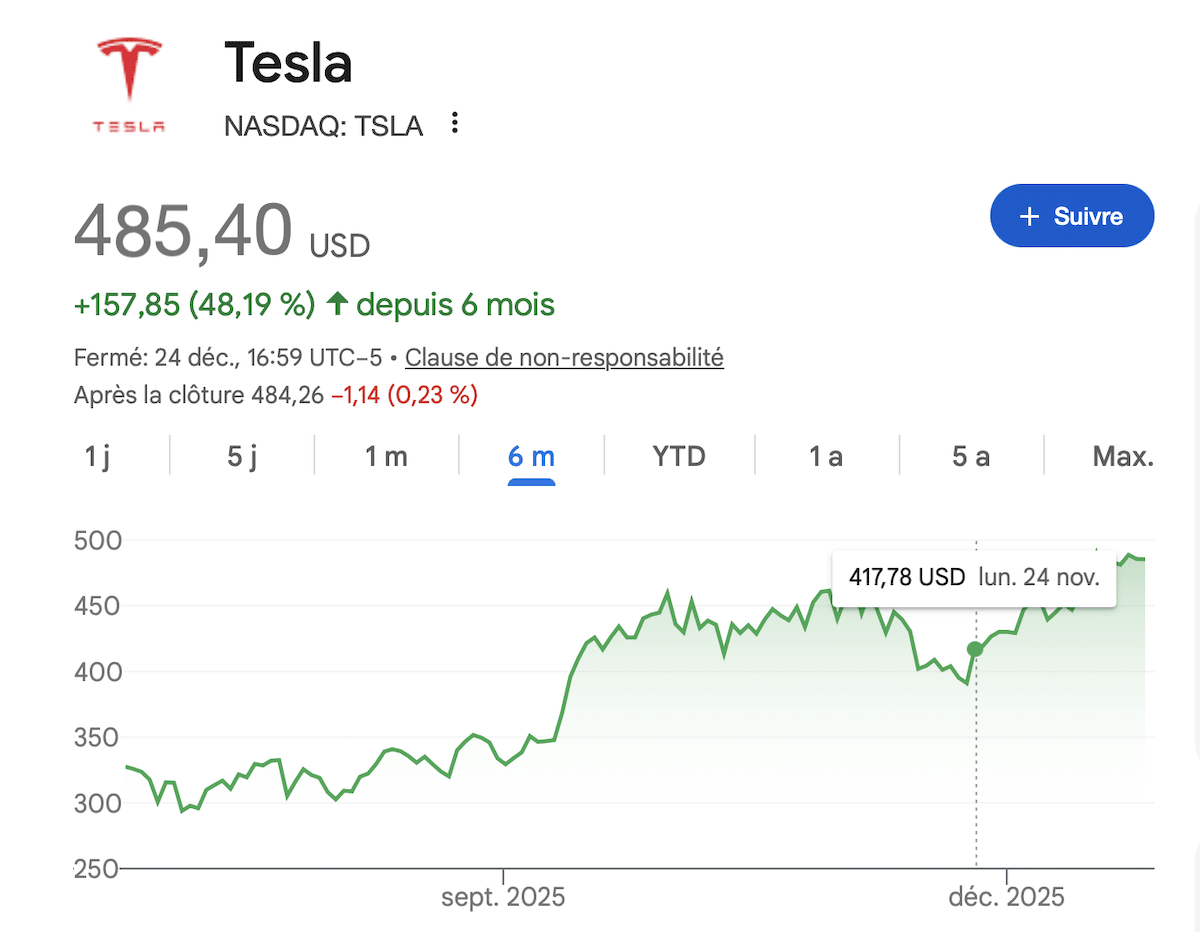Click the green upward arrow next to 48,19 %
The height and width of the screenshot is (932, 1200).
pos(337,304)
